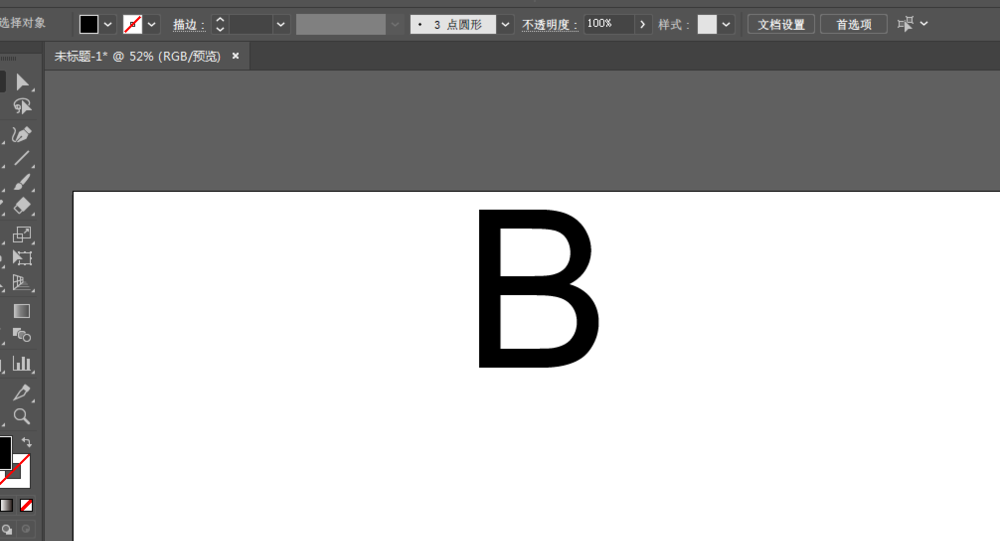Apply gradient mode button below color boxes
The image size is (1000, 541).
pyautogui.click(x=6, y=505)
